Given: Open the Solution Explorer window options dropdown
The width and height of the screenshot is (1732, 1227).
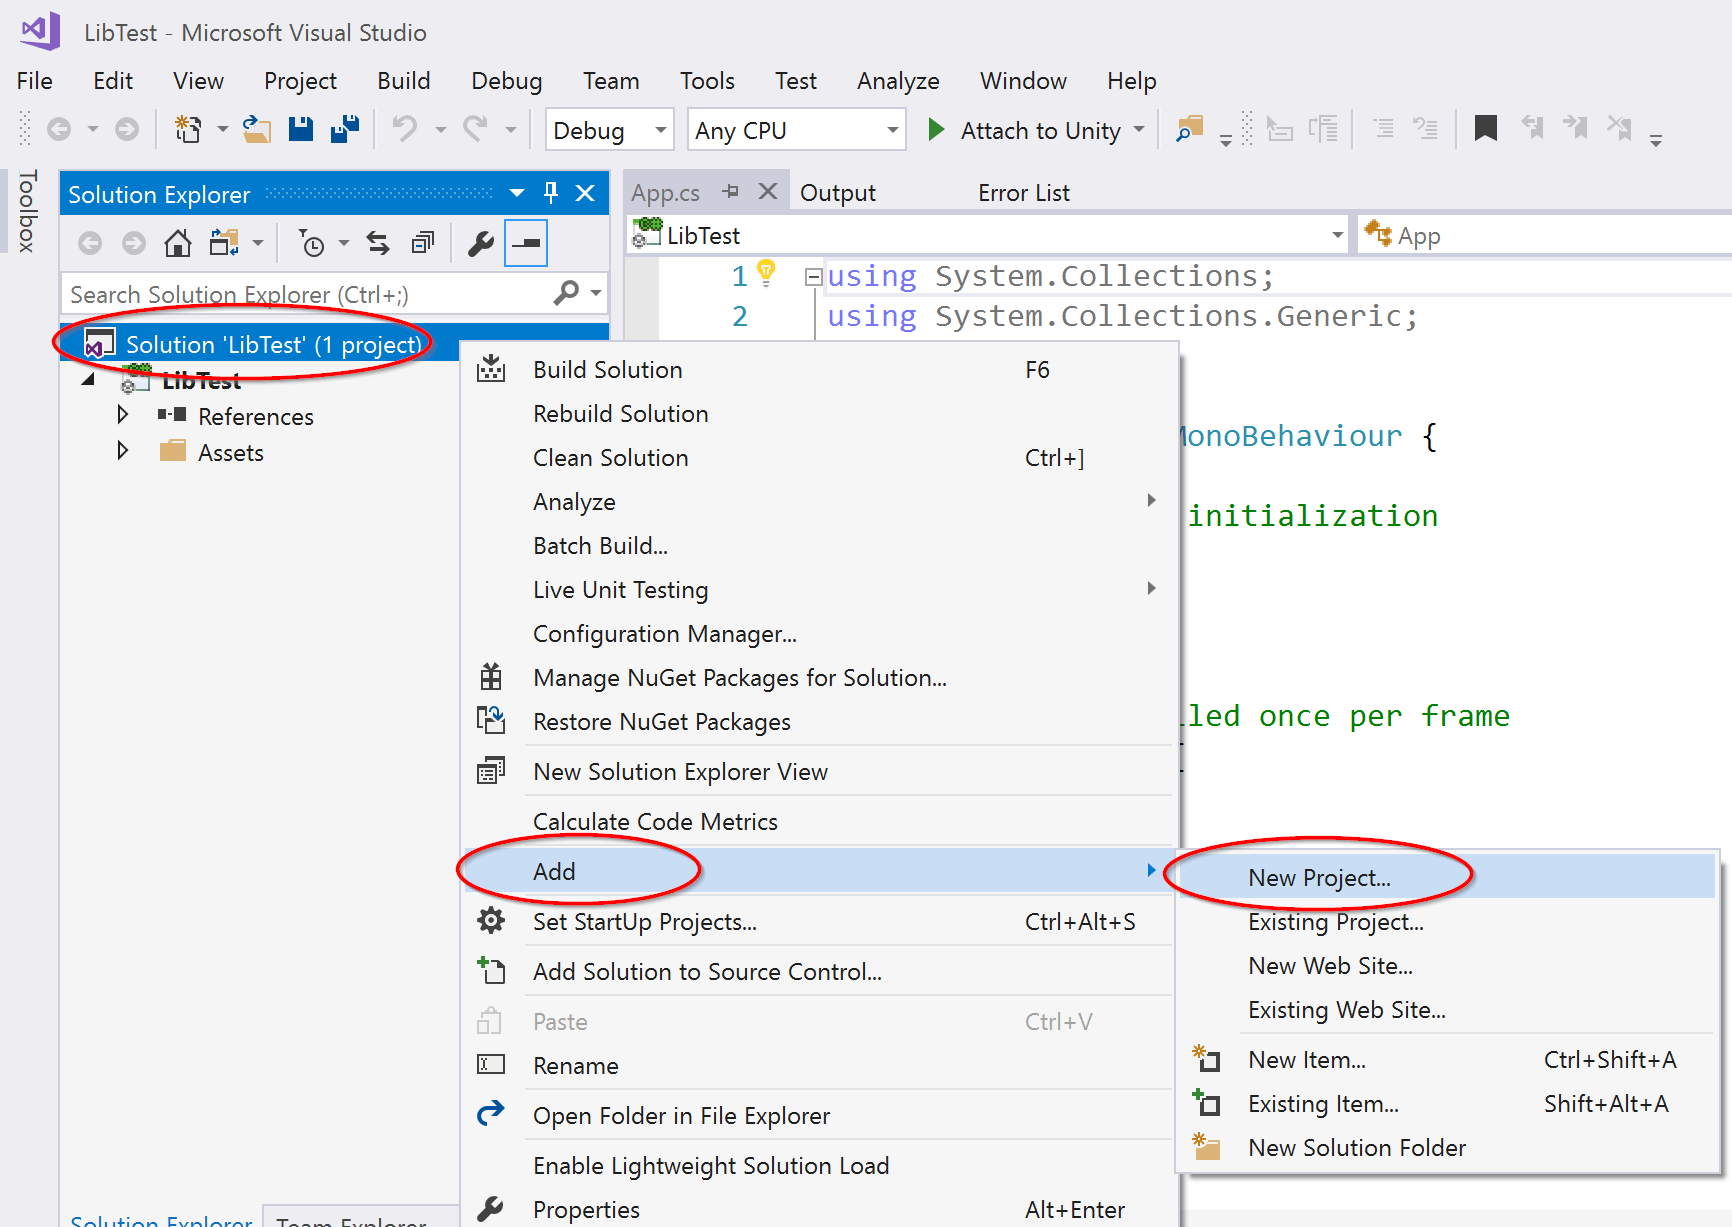Looking at the screenshot, I should pyautogui.click(x=517, y=193).
